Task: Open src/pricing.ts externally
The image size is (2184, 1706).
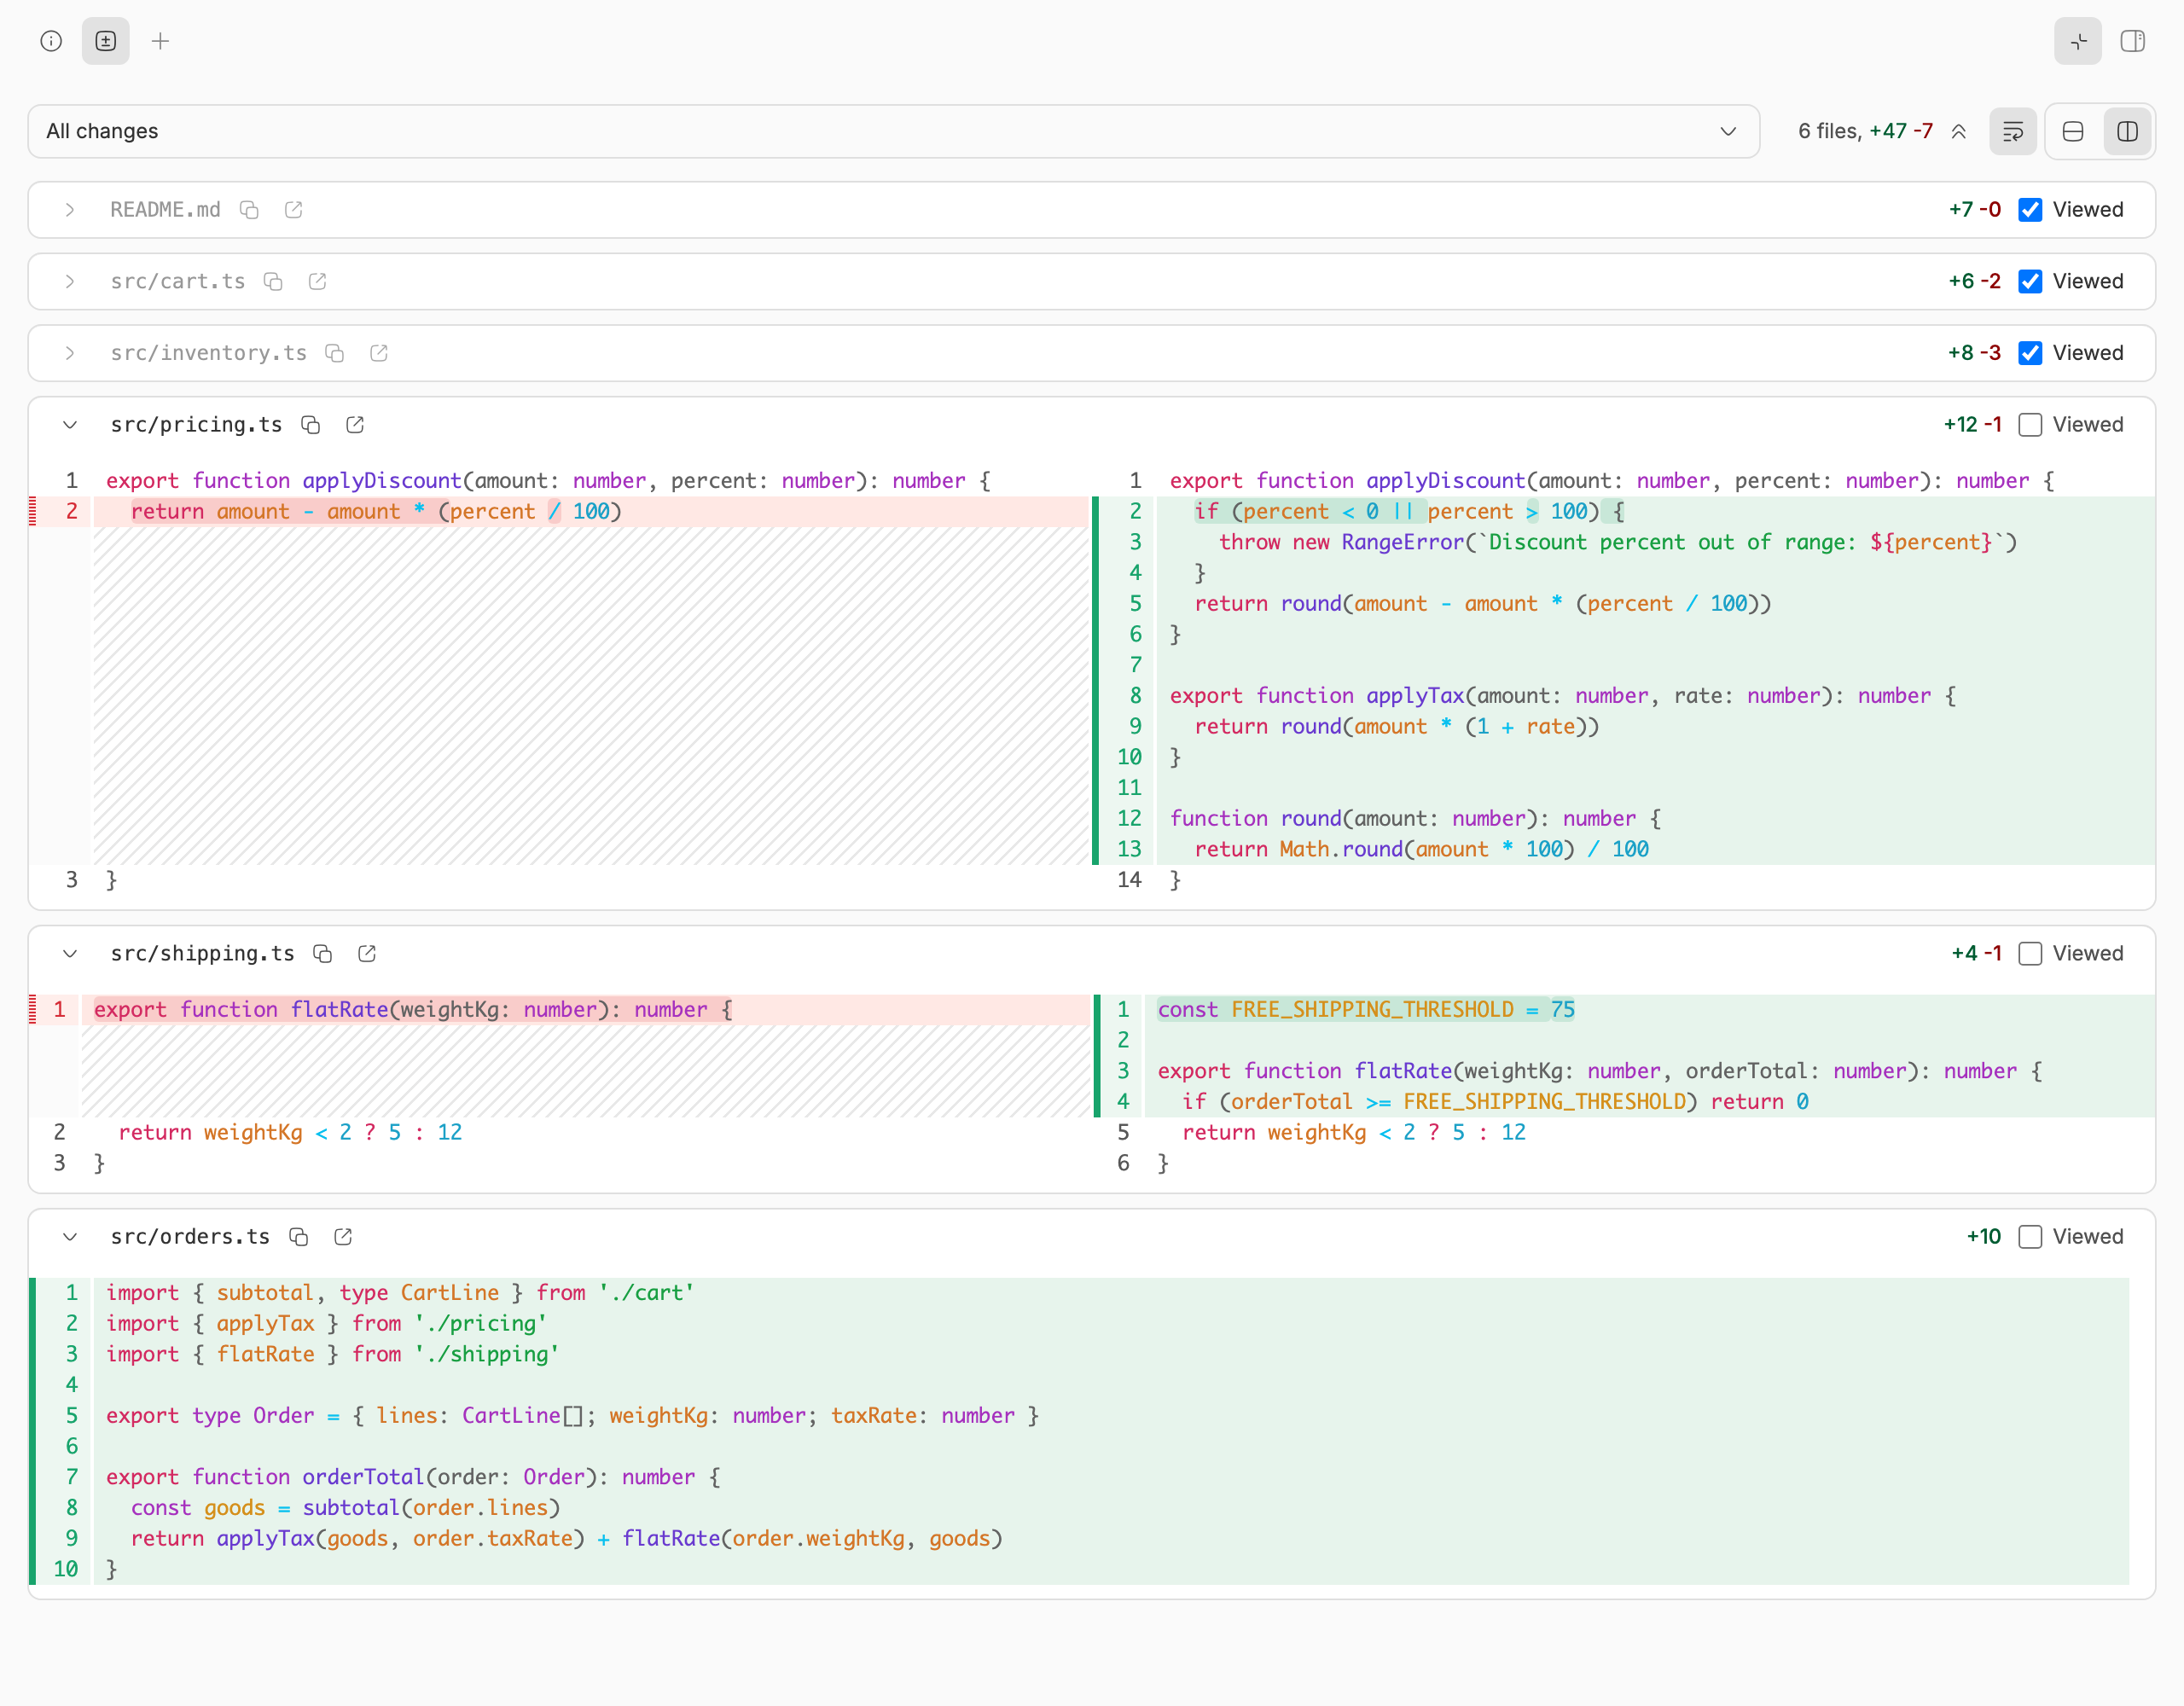Action: pyautogui.click(x=355, y=425)
